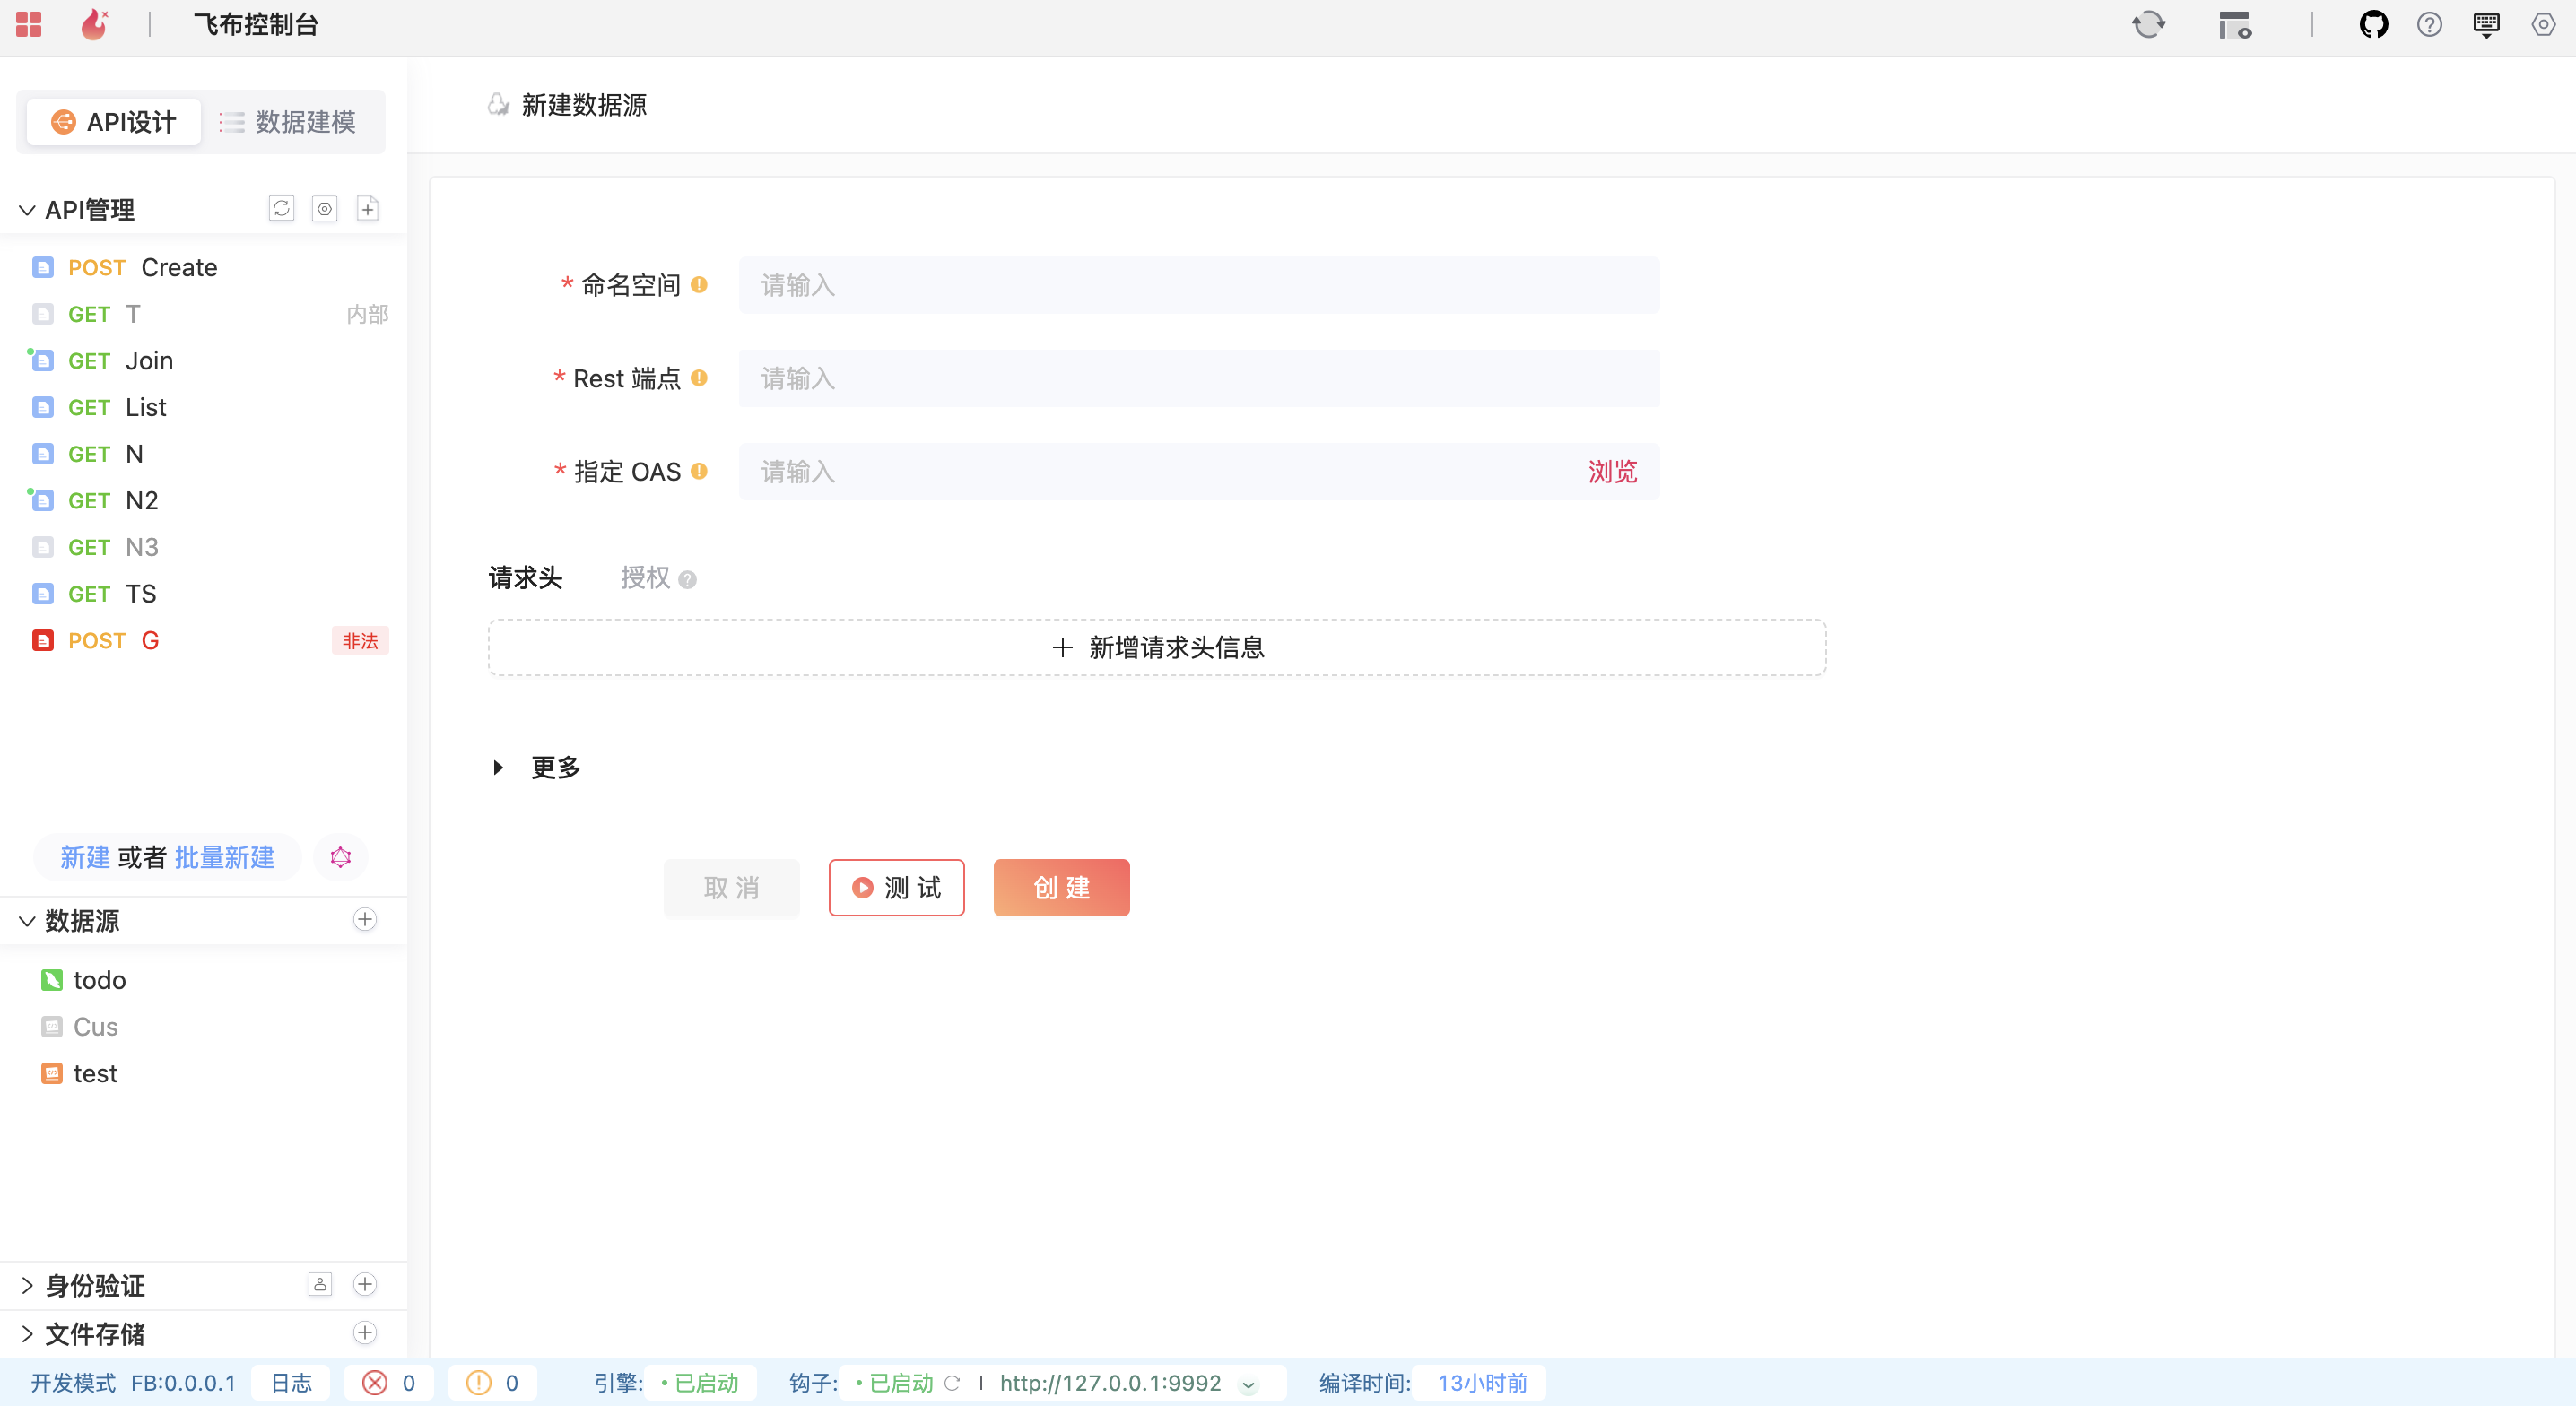Select the todo data source
This screenshot has height=1406, width=2576.
pos(99,980)
